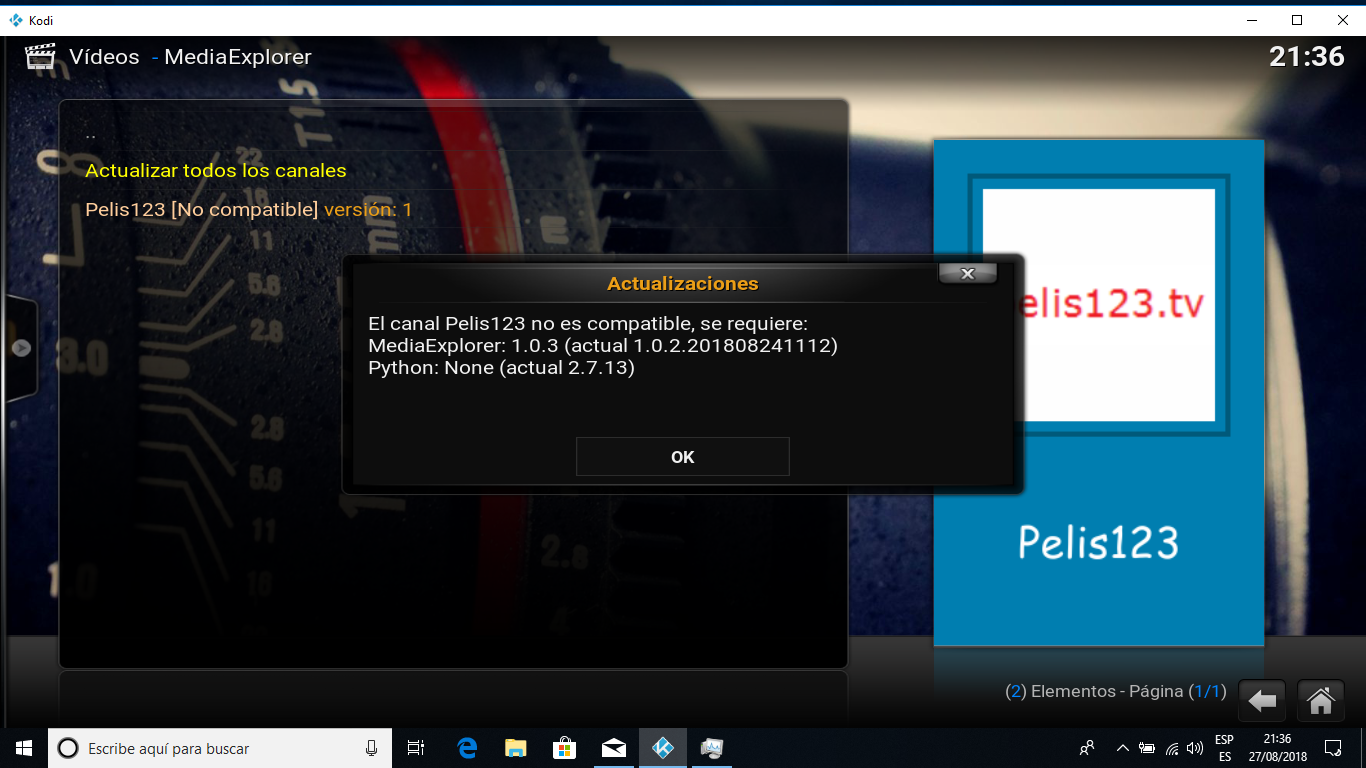Open Microsoft Store from the taskbar
Image resolution: width=1366 pixels, height=768 pixels.
point(564,748)
